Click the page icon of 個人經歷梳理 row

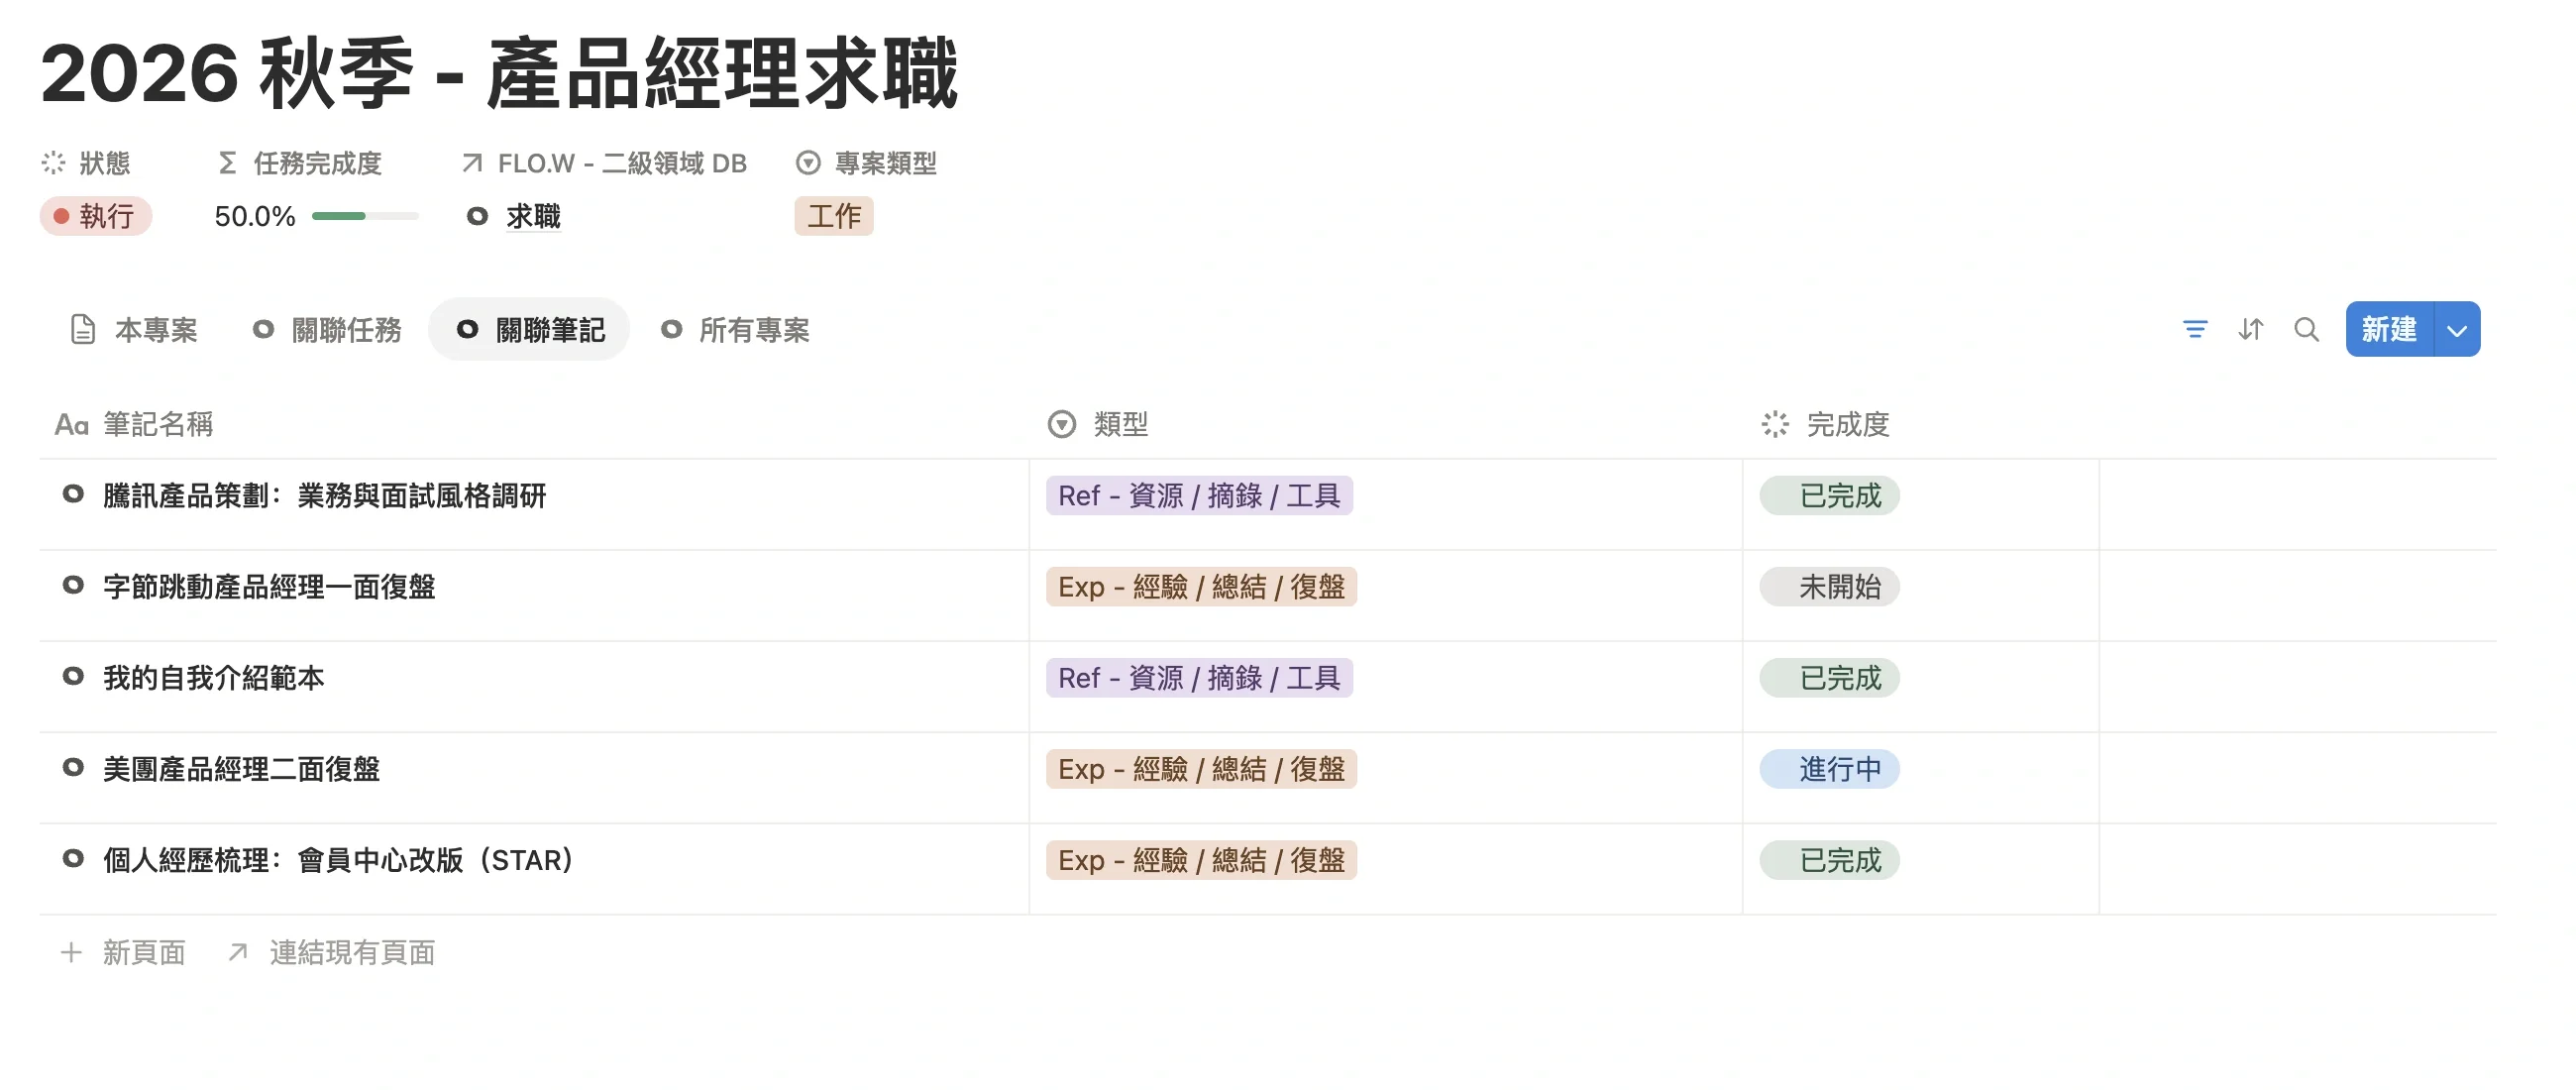pyautogui.click(x=73, y=858)
